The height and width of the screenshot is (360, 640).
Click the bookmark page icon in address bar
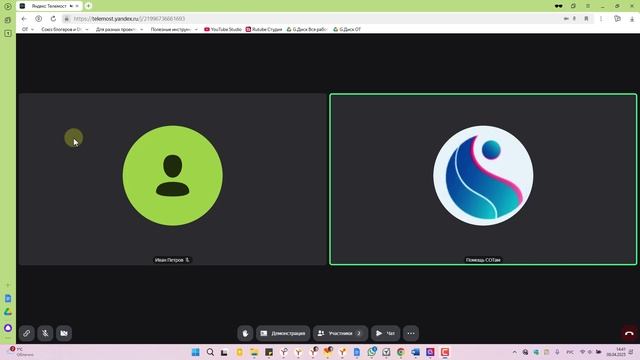tap(586, 19)
